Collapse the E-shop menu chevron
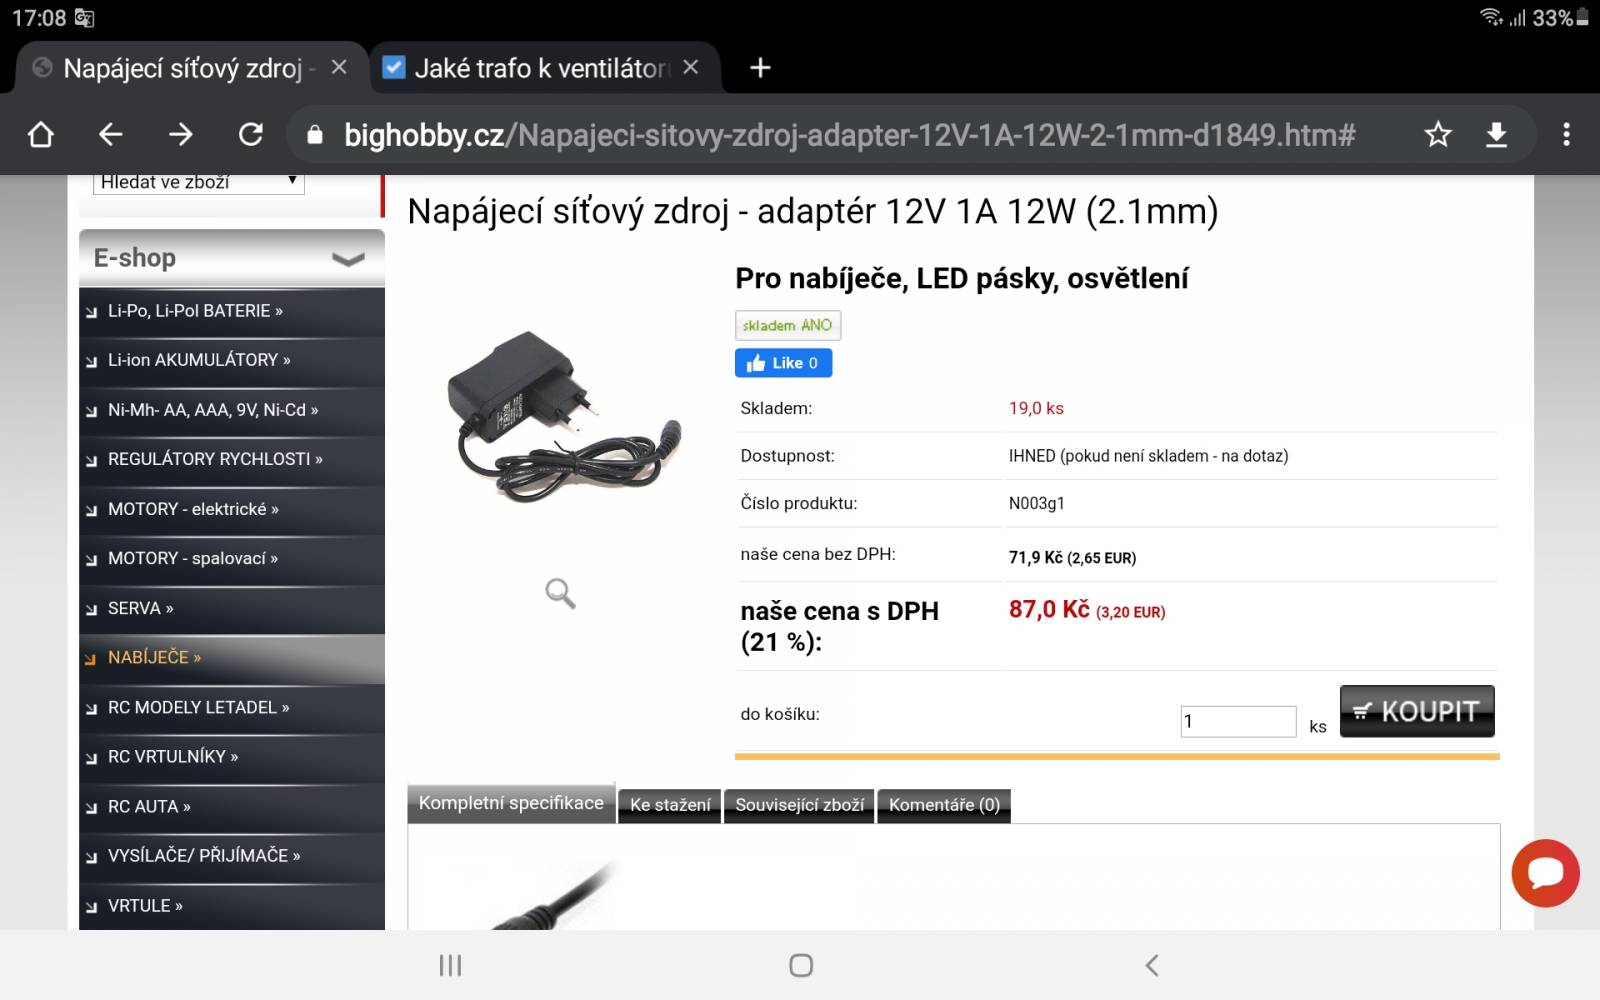 (x=348, y=259)
